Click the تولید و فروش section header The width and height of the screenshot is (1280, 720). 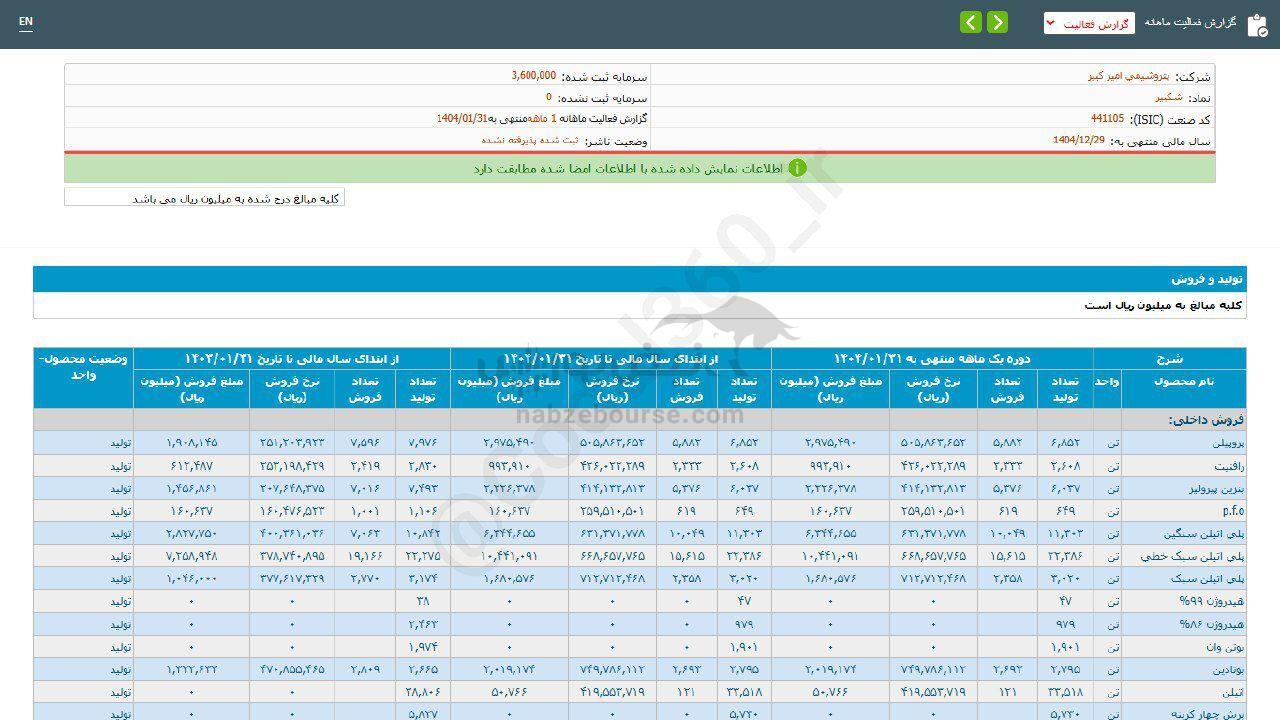coord(1207,279)
